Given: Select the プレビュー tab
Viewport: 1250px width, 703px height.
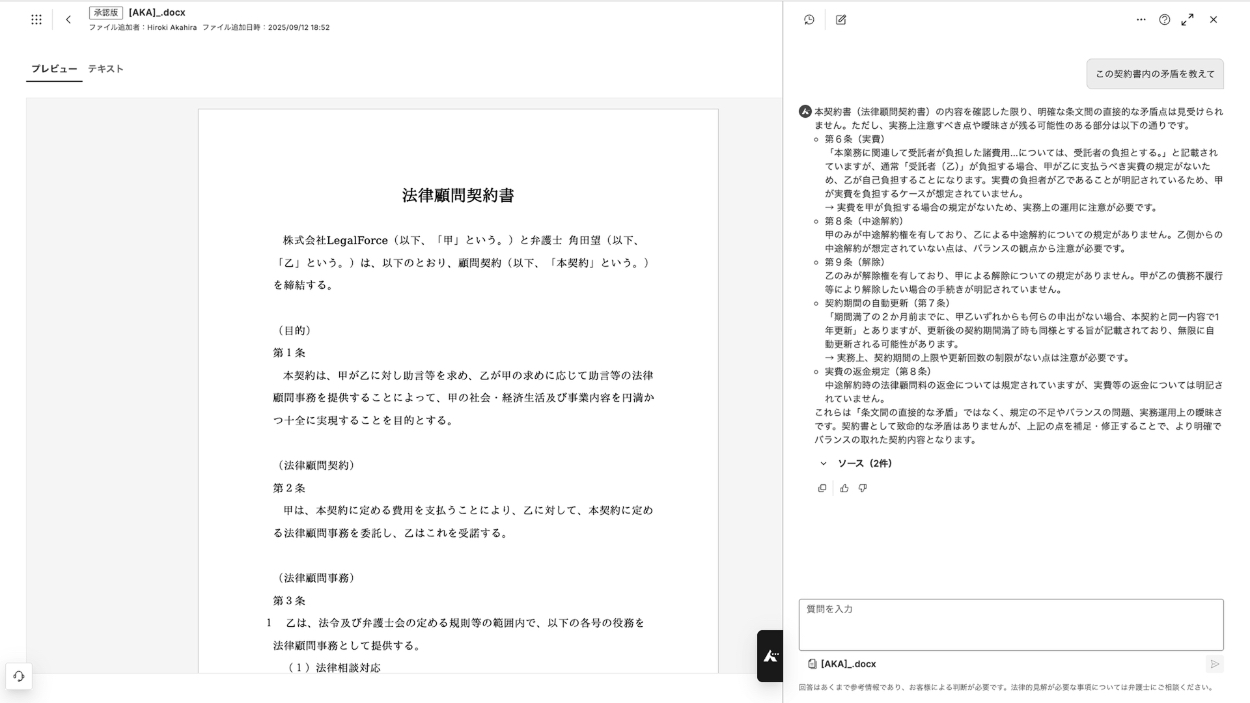Looking at the screenshot, I should coord(54,69).
